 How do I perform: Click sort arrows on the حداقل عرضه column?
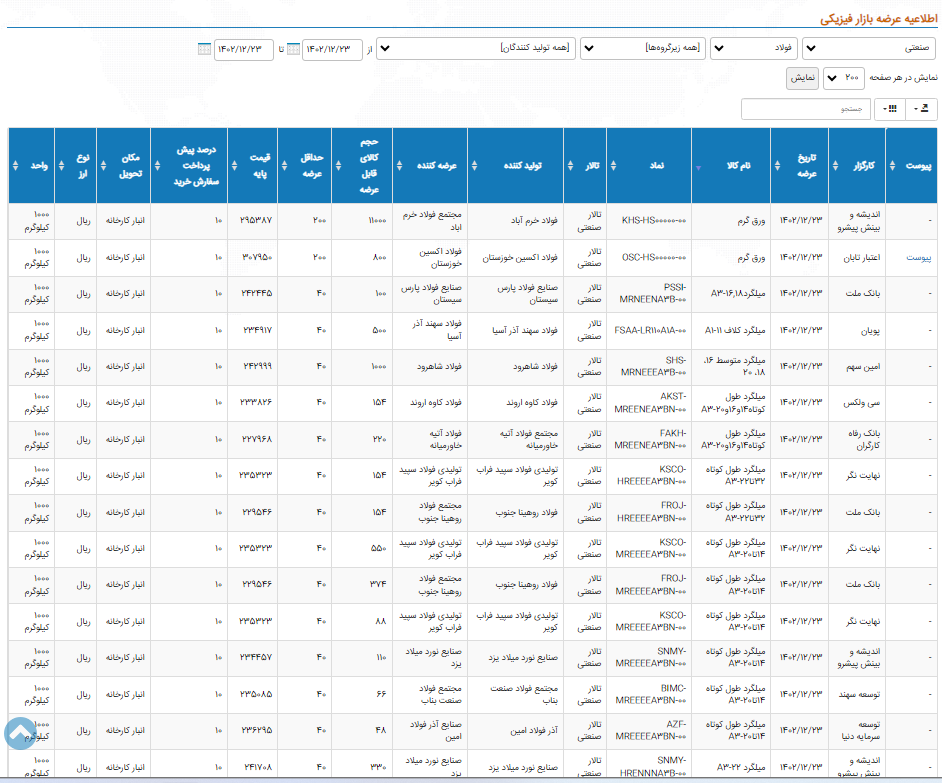pos(284,166)
